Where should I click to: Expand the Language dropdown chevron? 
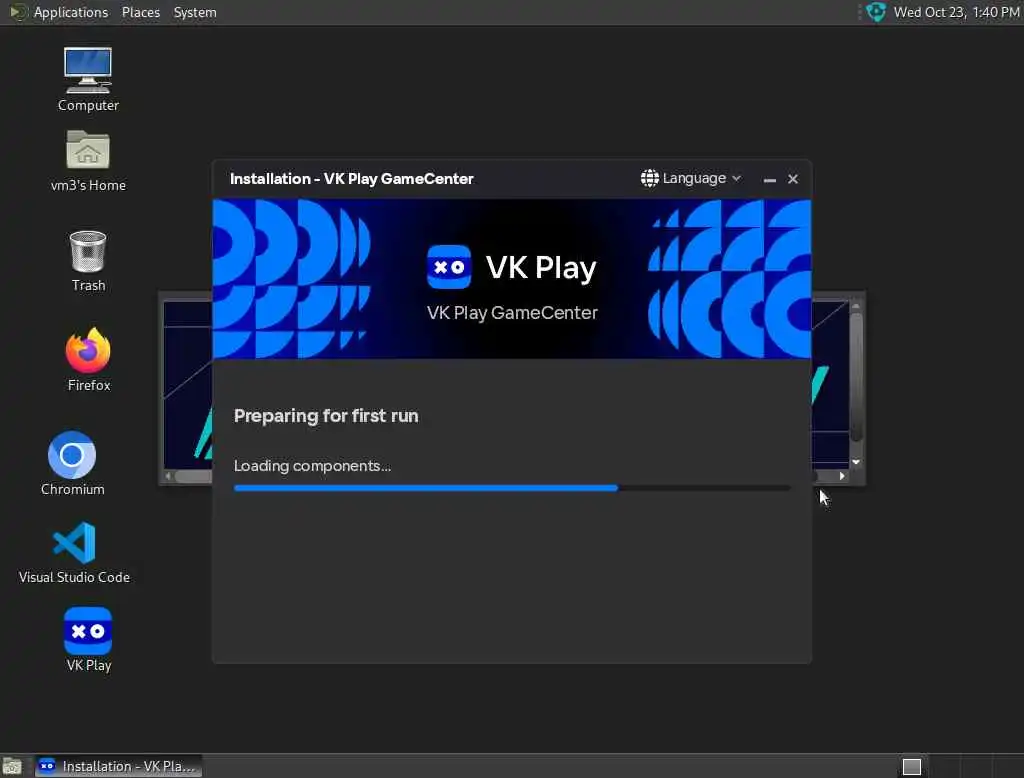tap(737, 178)
